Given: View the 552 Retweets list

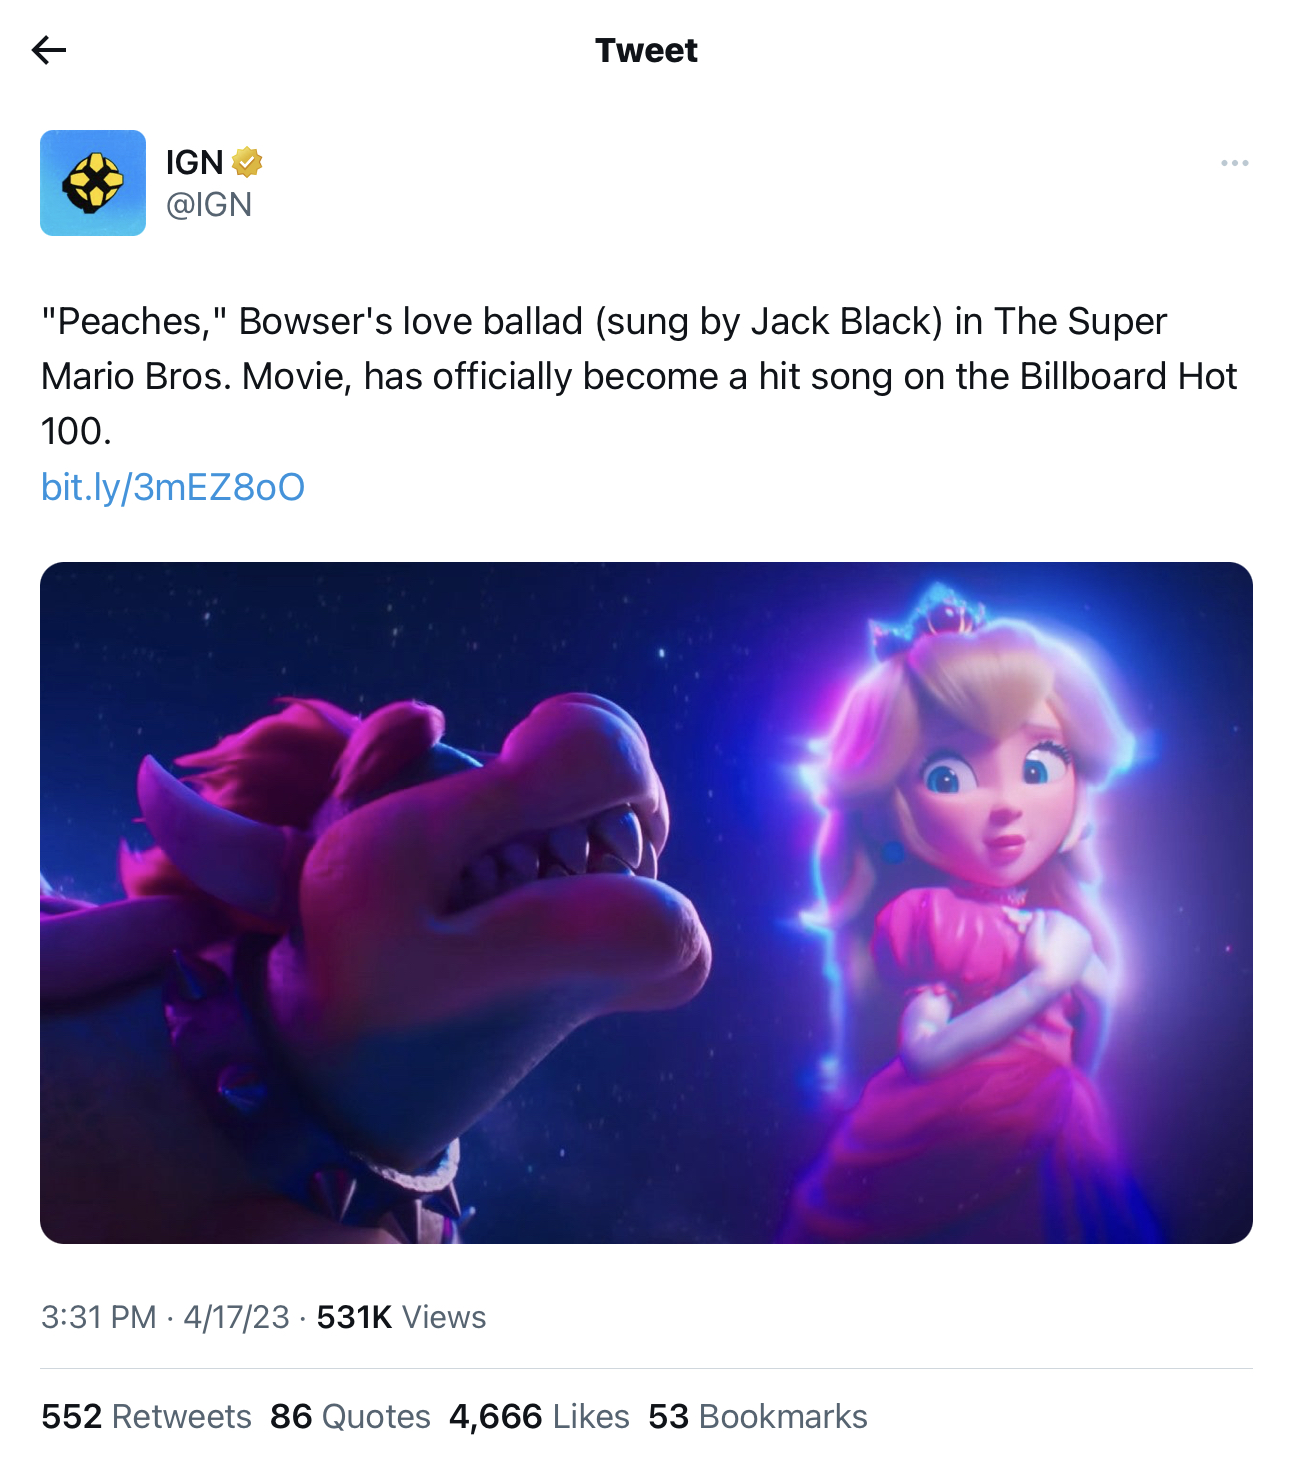Looking at the screenshot, I should pos(146,1416).
